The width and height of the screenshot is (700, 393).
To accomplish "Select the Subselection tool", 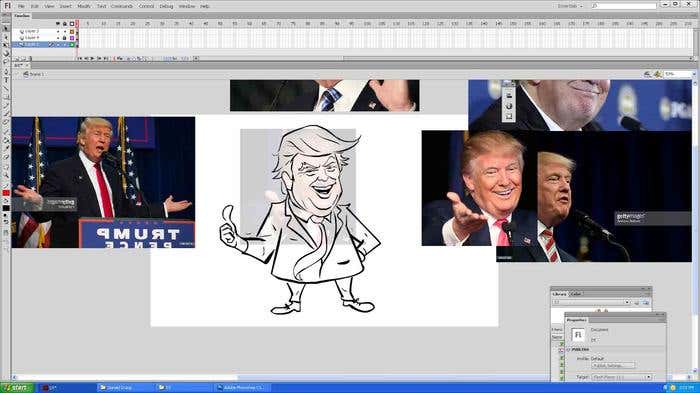I will (6, 37).
